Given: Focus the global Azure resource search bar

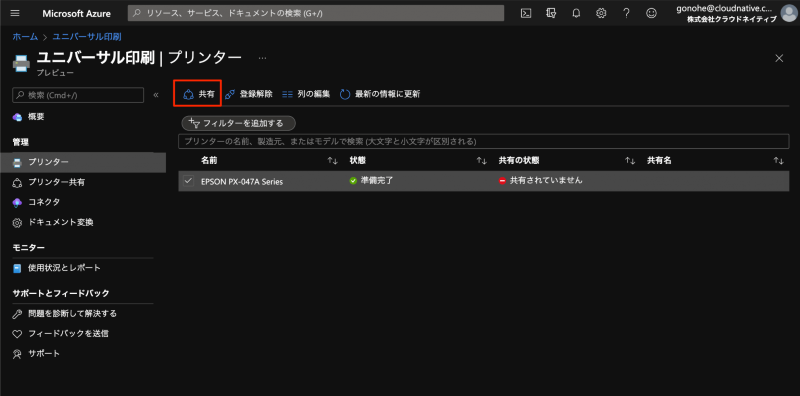Looking at the screenshot, I should tap(316, 13).
